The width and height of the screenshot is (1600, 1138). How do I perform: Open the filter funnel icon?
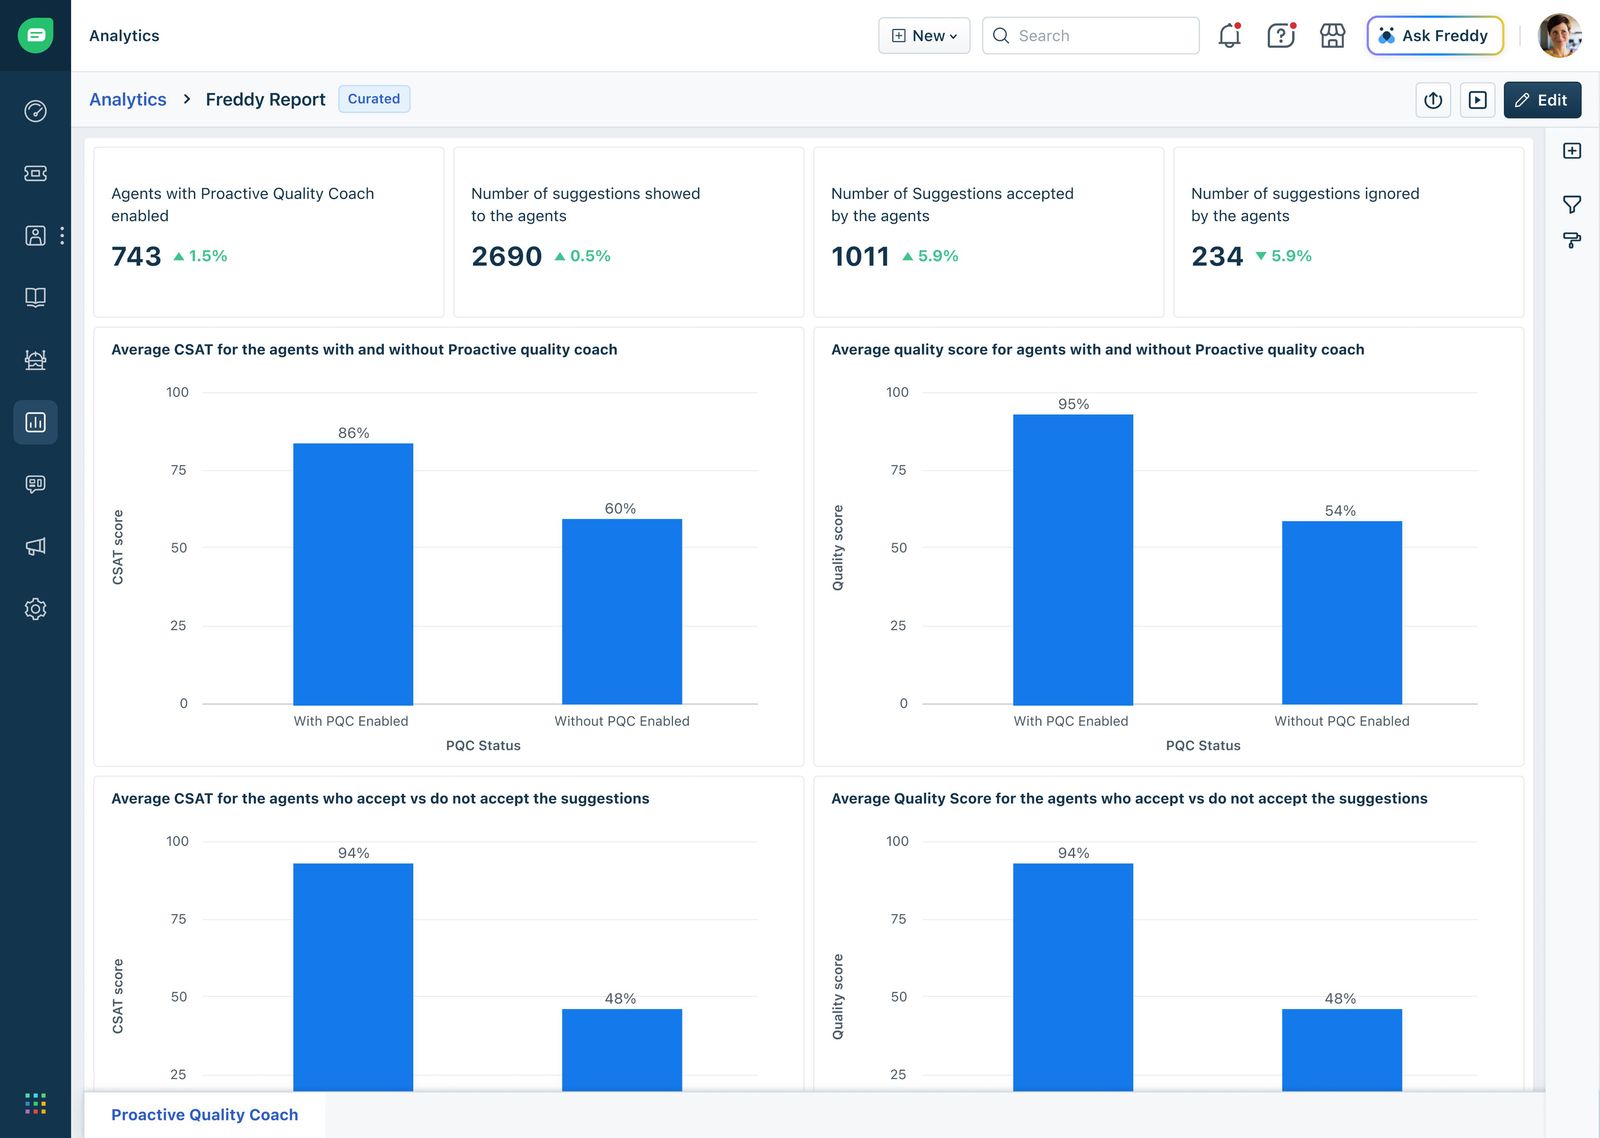point(1572,204)
